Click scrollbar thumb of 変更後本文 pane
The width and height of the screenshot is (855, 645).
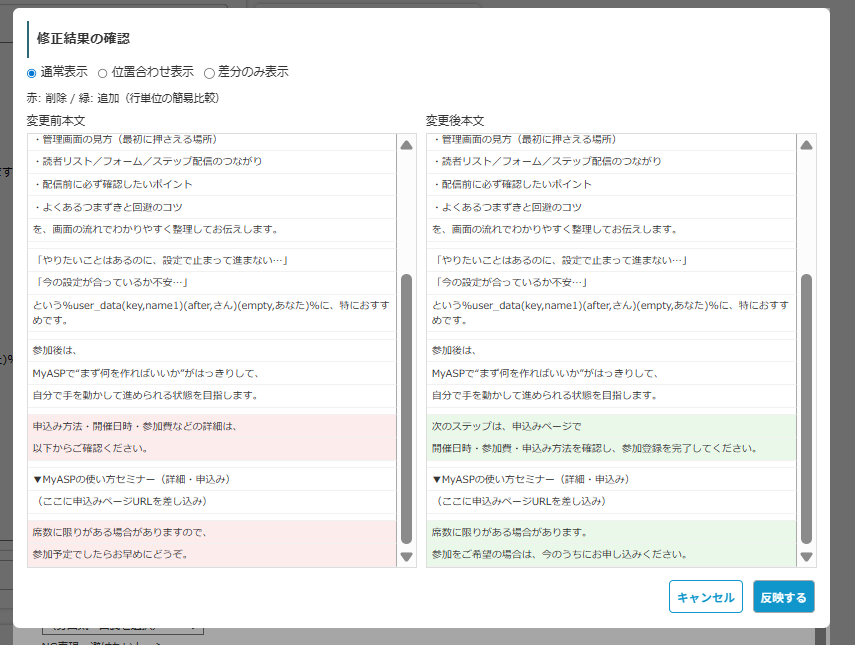[806, 408]
